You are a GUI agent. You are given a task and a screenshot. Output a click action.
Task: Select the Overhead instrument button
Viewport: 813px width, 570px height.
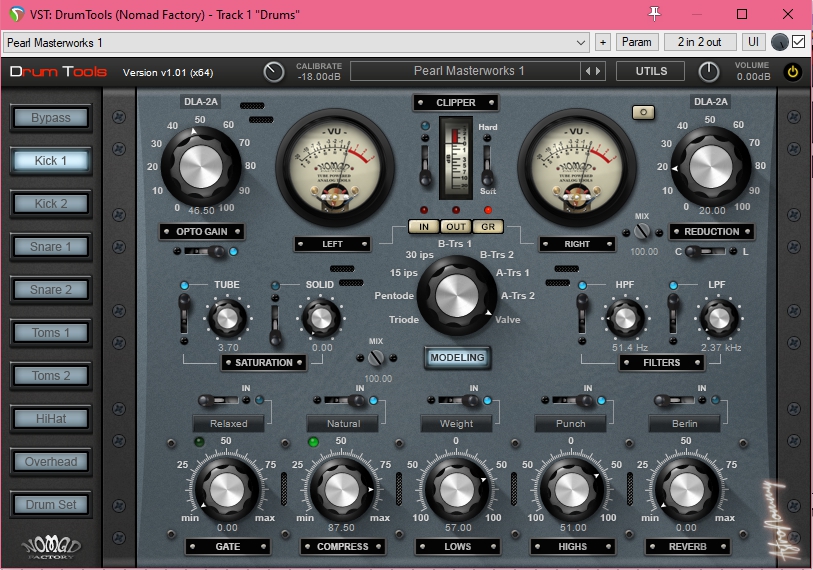pyautogui.click(x=51, y=462)
